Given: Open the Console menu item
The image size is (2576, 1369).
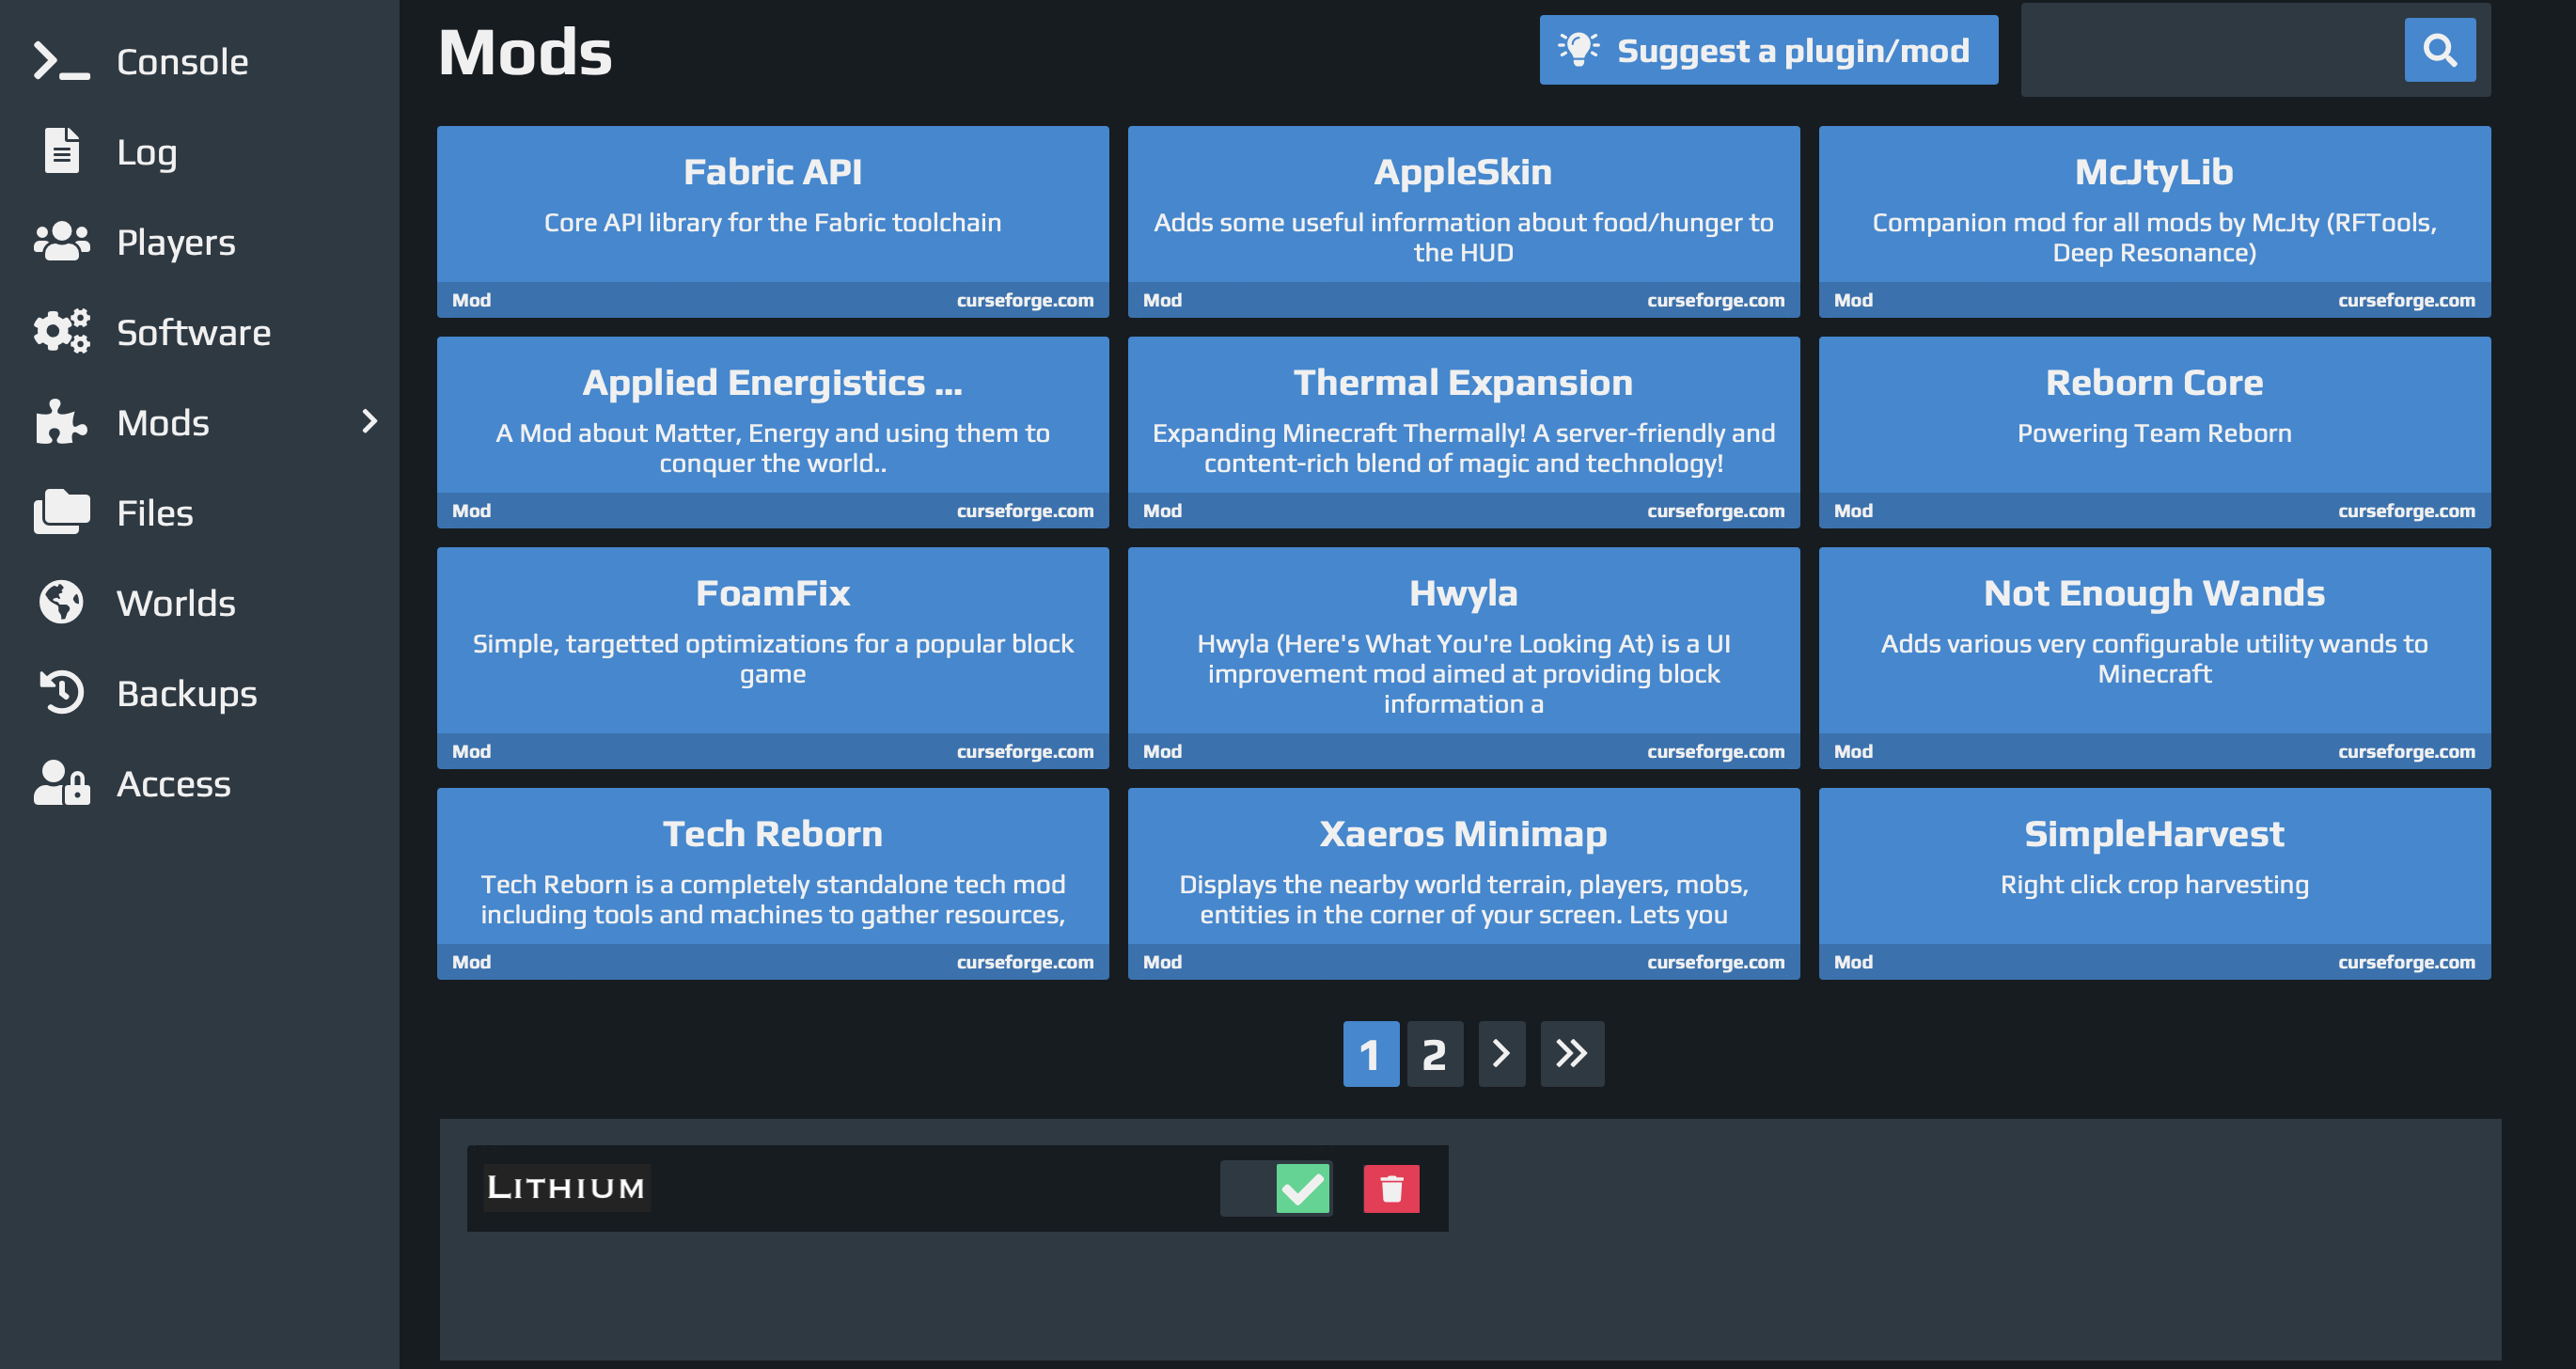Looking at the screenshot, I should point(200,61).
